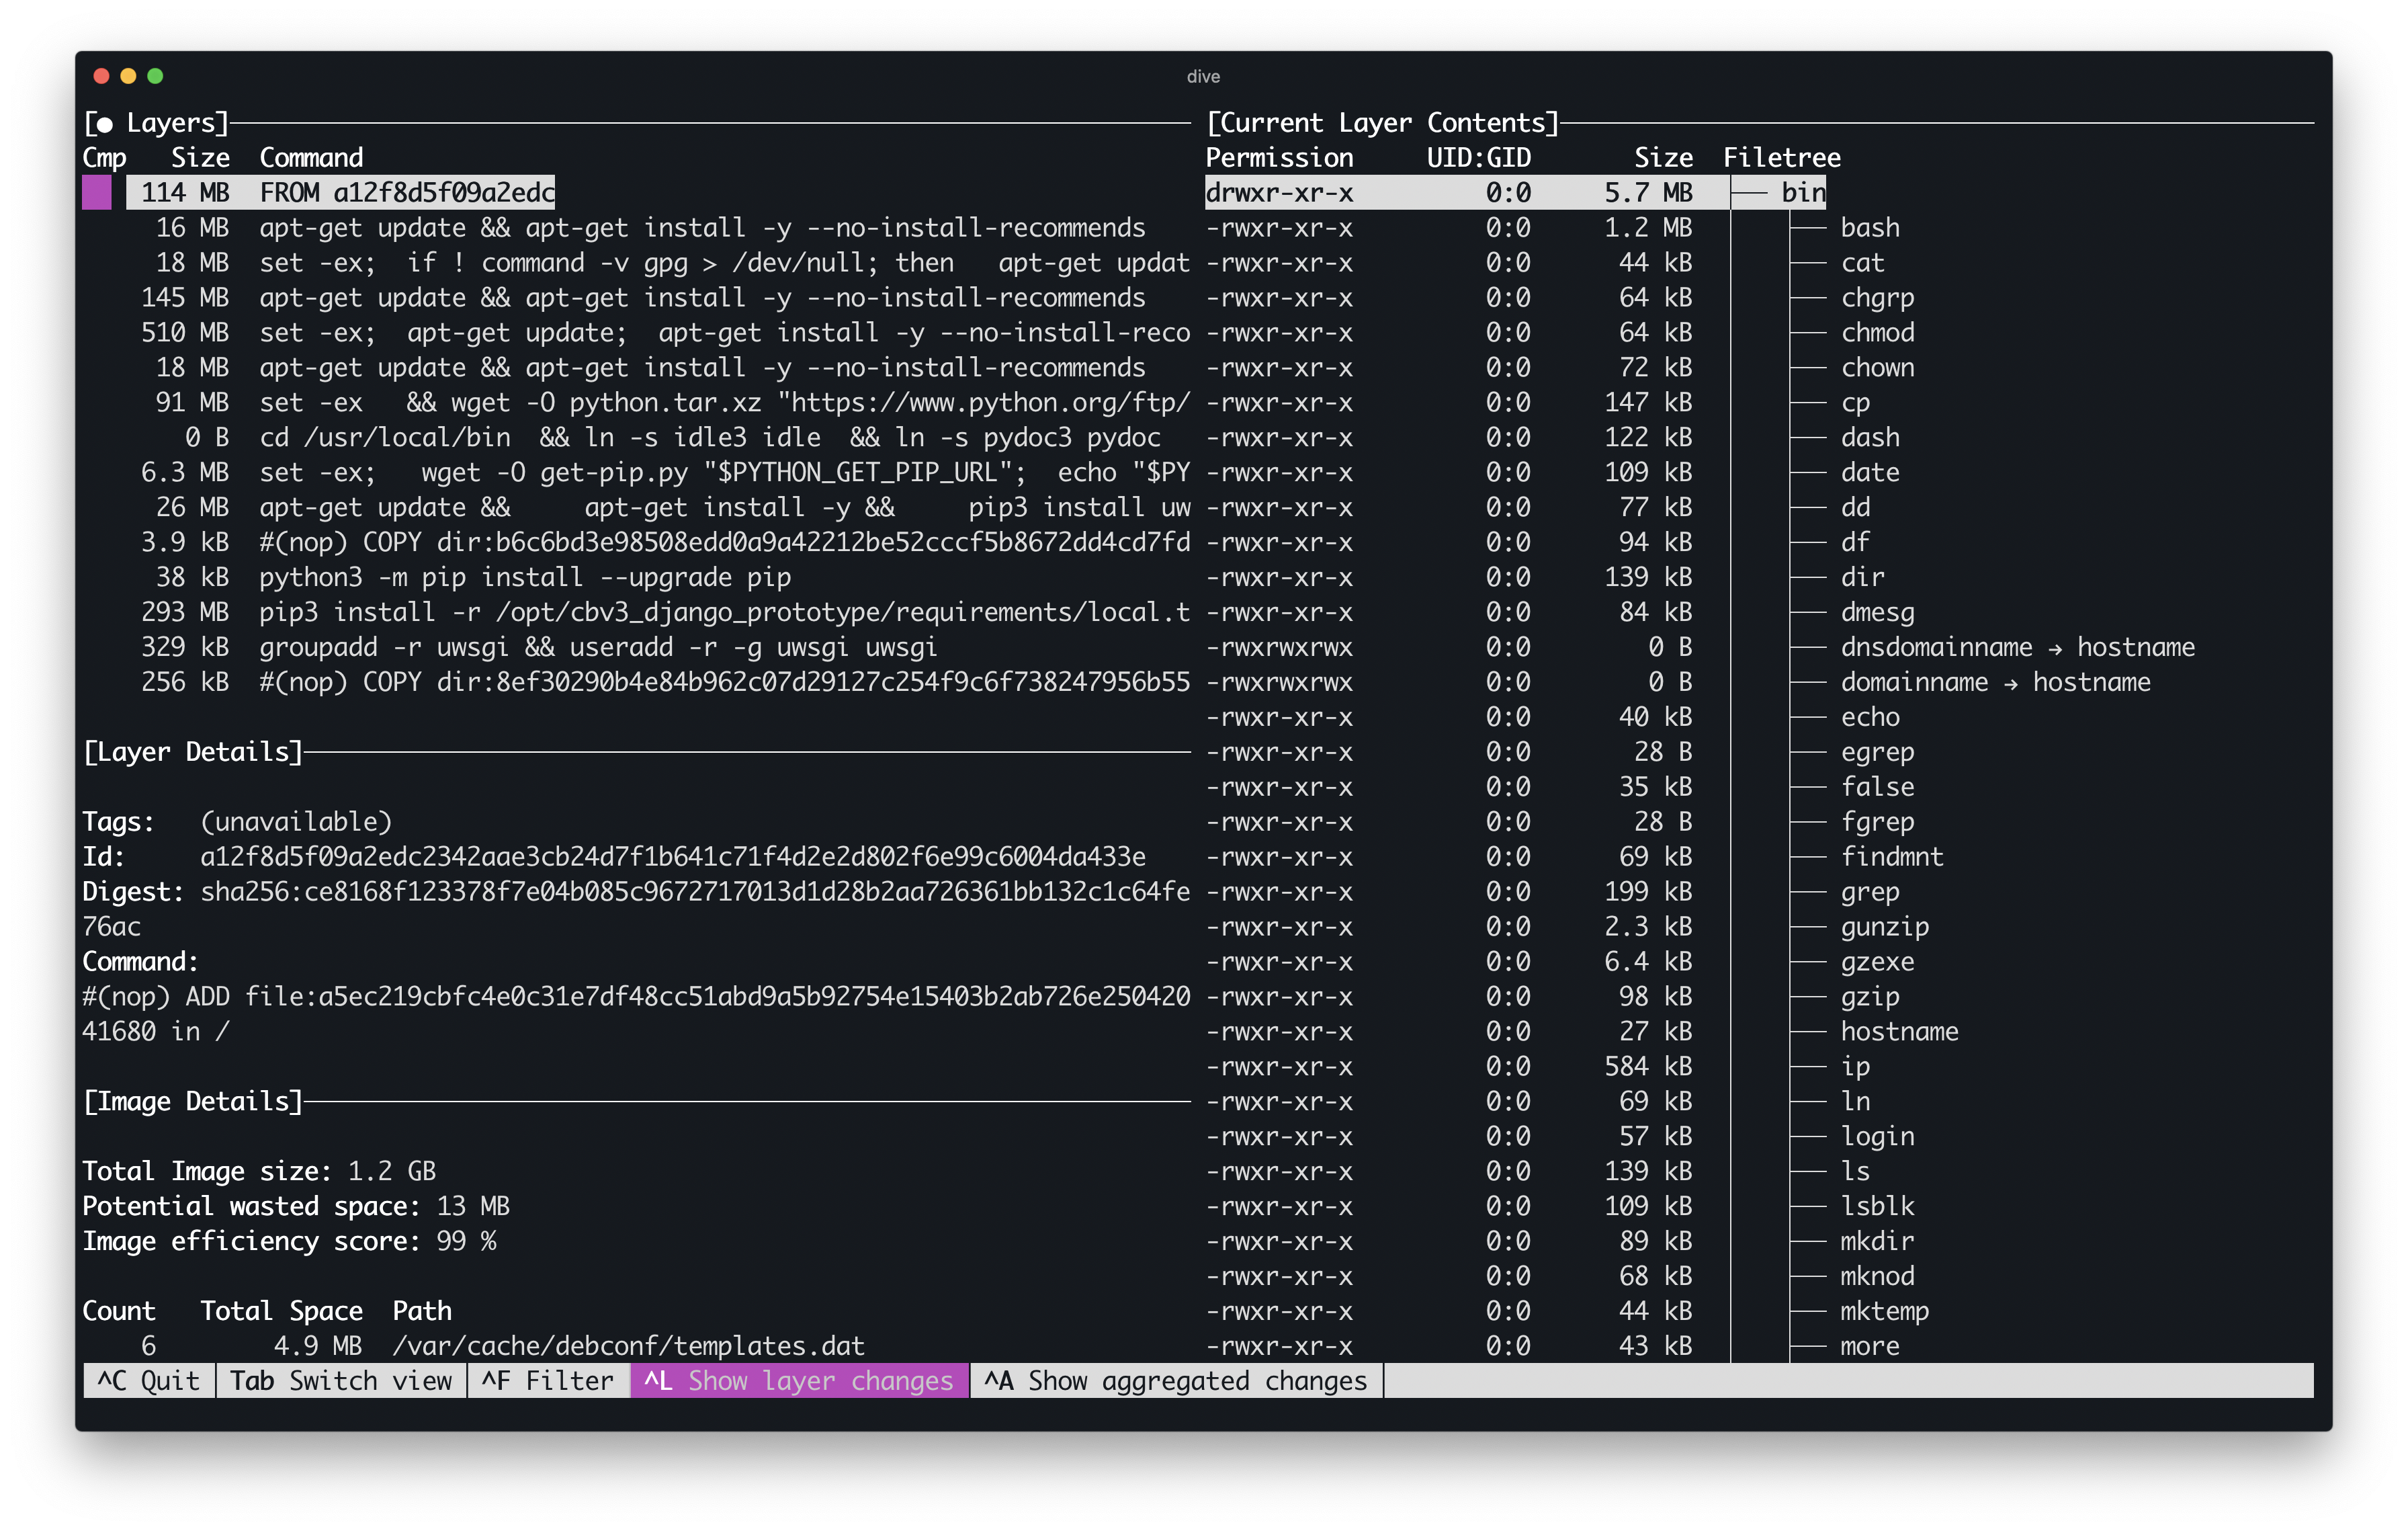Select the 114 MB FROM a12f8d5f09a2edc layer
The height and width of the screenshot is (1531, 2408).
pyautogui.click(x=340, y=192)
